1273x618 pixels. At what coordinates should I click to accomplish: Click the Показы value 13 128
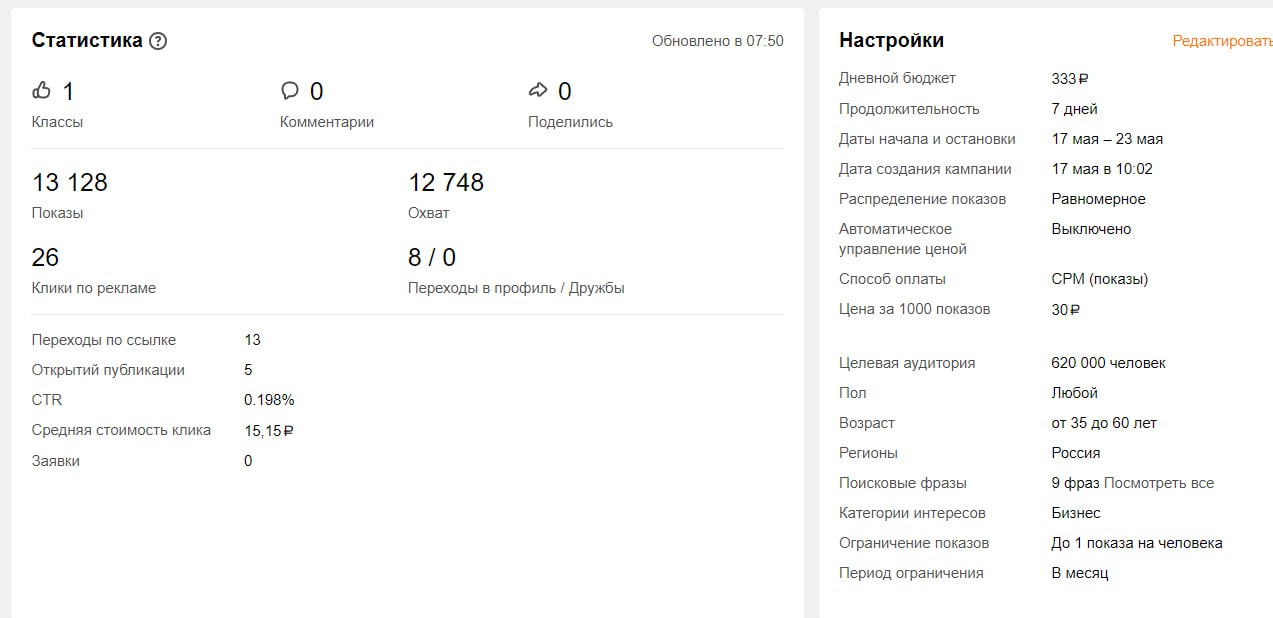tap(70, 183)
